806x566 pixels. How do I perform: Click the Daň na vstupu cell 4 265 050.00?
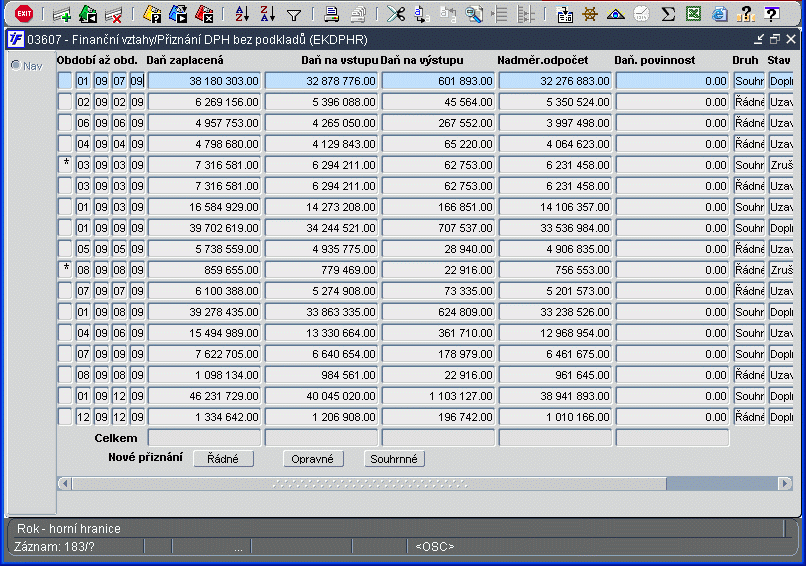coord(321,123)
